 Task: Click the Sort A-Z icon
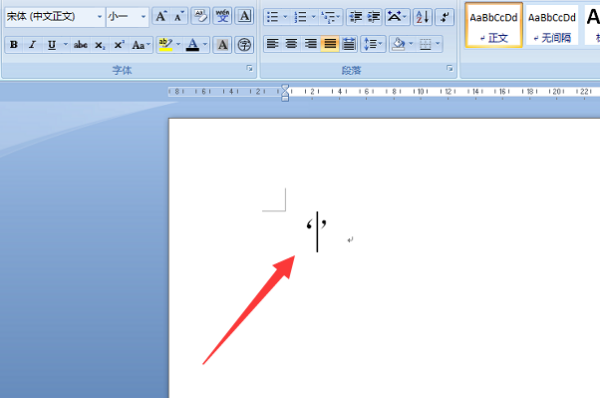[x=422, y=17]
